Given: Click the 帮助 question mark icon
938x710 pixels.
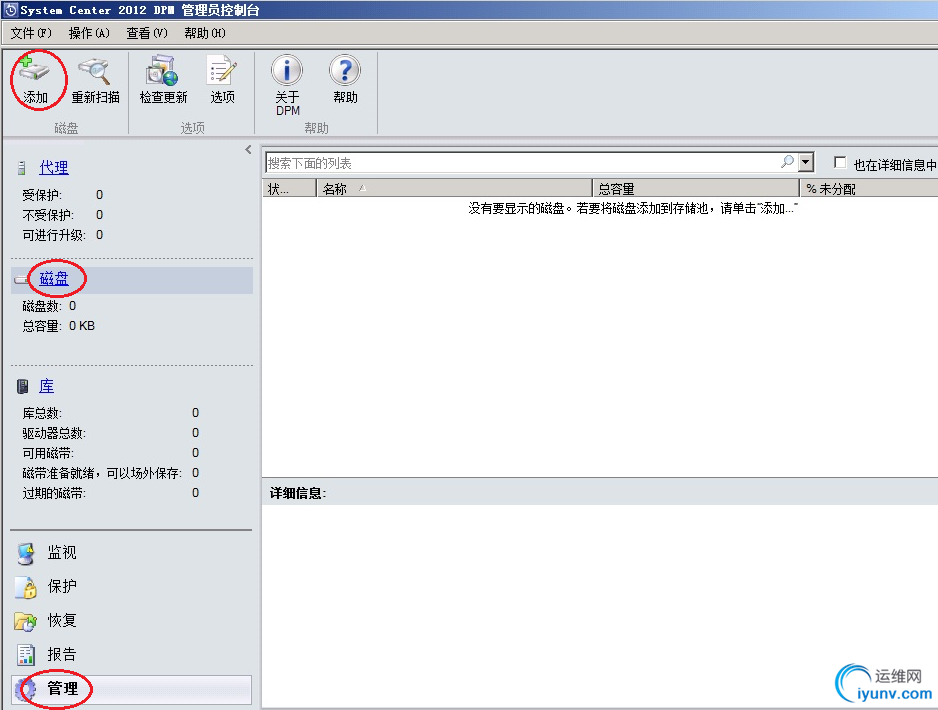Looking at the screenshot, I should click(x=345, y=71).
